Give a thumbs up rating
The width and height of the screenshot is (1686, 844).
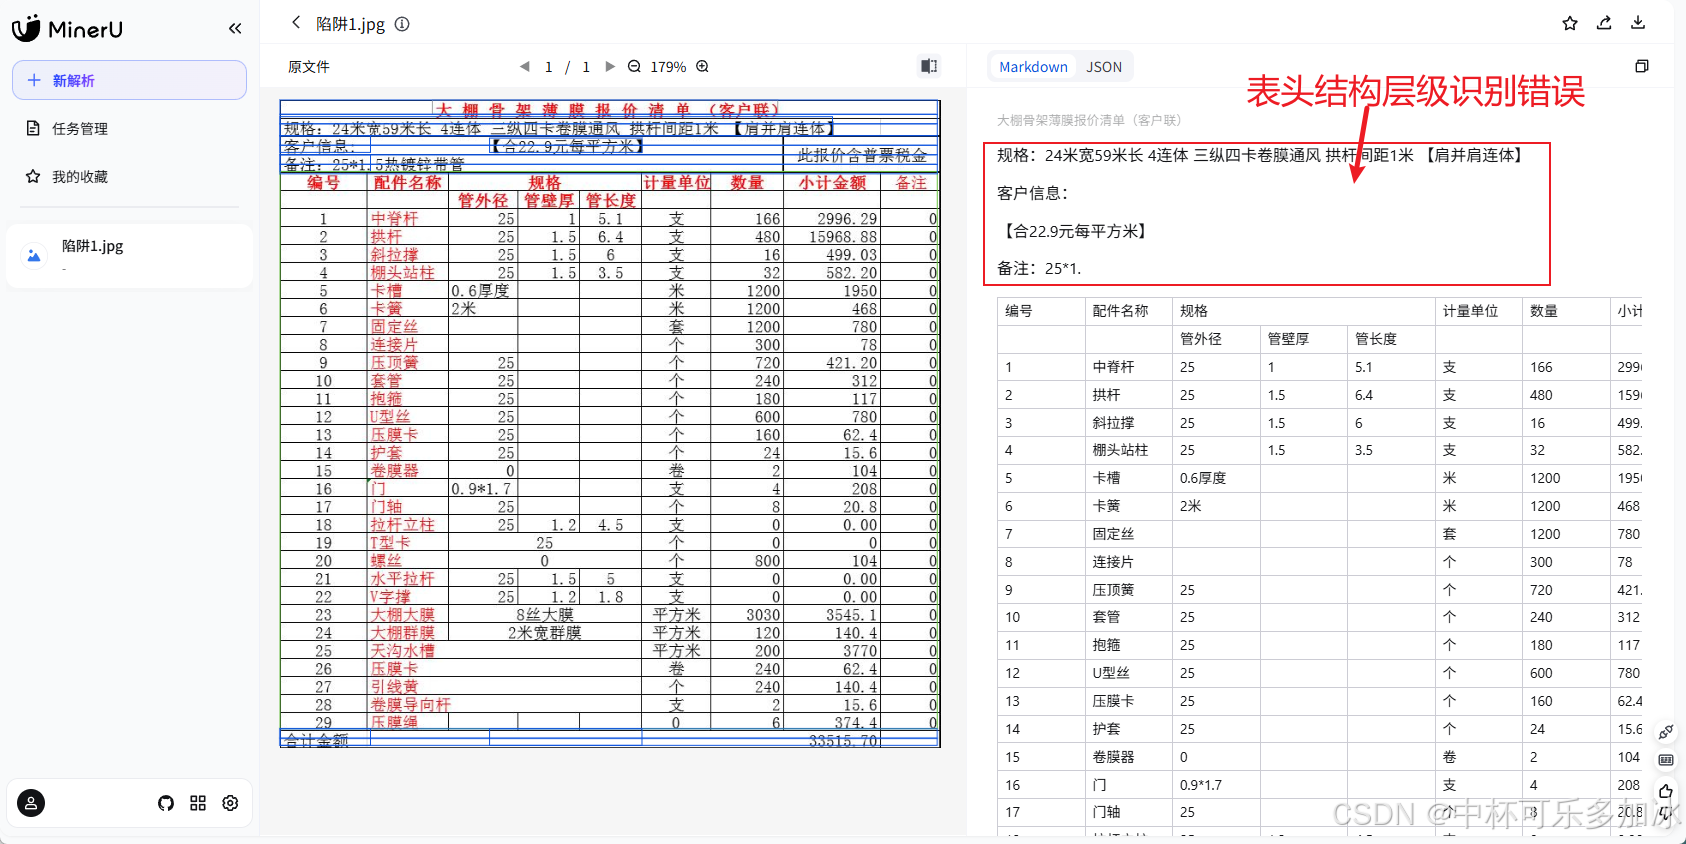tap(1665, 791)
